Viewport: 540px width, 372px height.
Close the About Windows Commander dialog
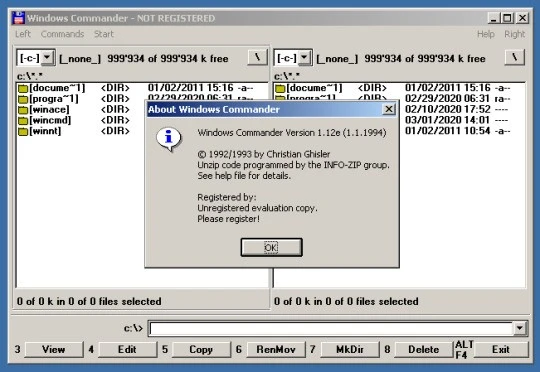click(x=388, y=109)
